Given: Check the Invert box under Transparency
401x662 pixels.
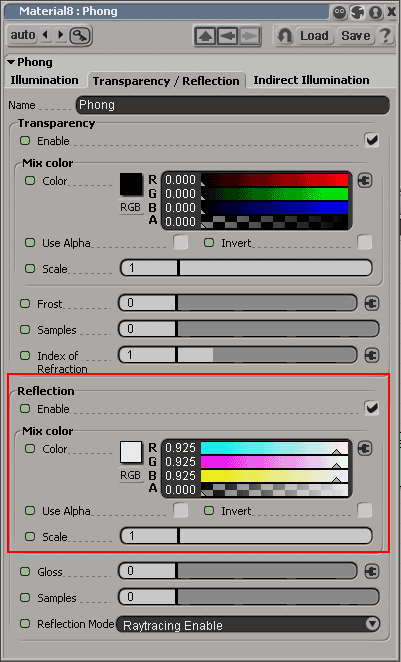Looking at the screenshot, I should click(x=365, y=243).
